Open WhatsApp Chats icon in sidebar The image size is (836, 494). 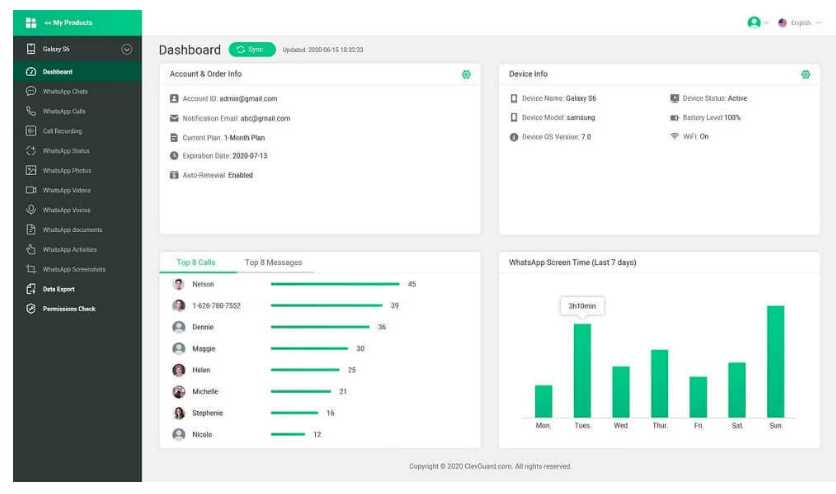click(31, 91)
